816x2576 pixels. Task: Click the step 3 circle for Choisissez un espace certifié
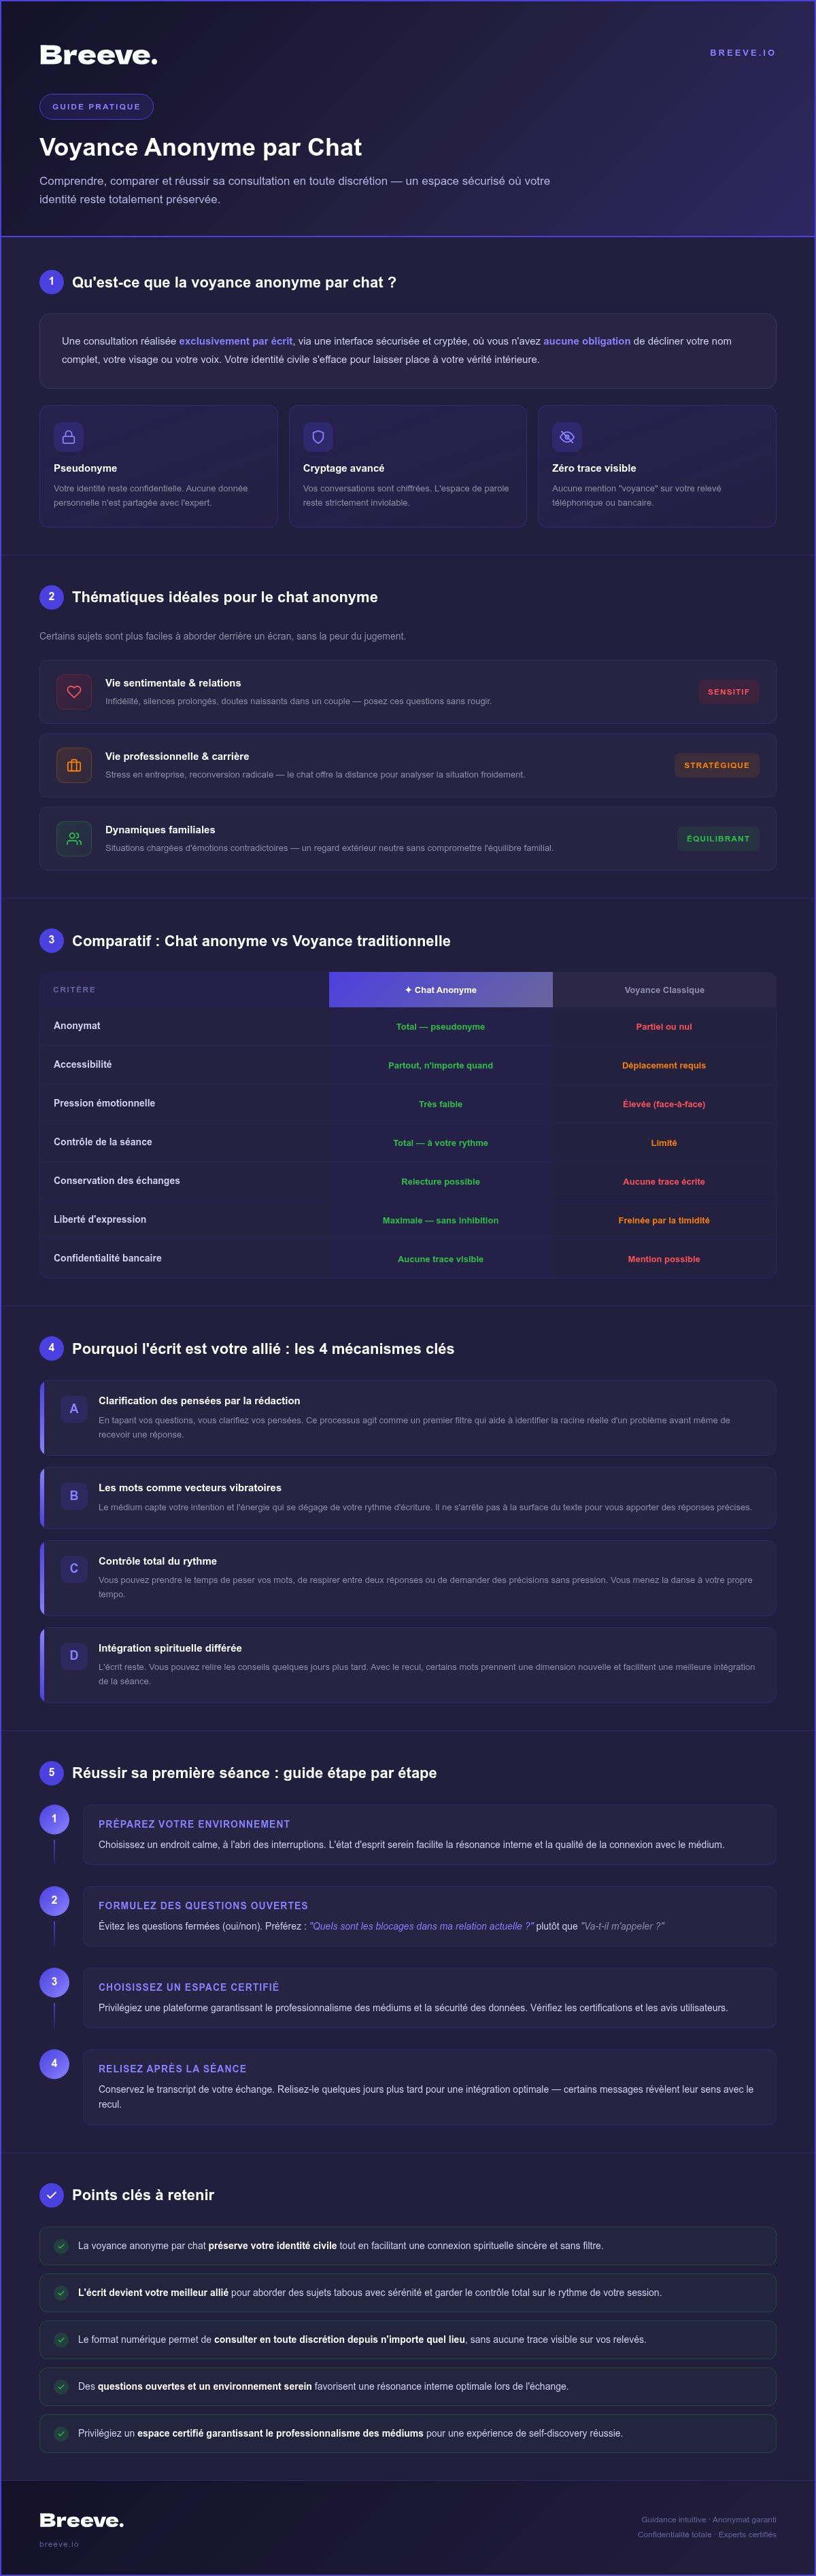[54, 1982]
